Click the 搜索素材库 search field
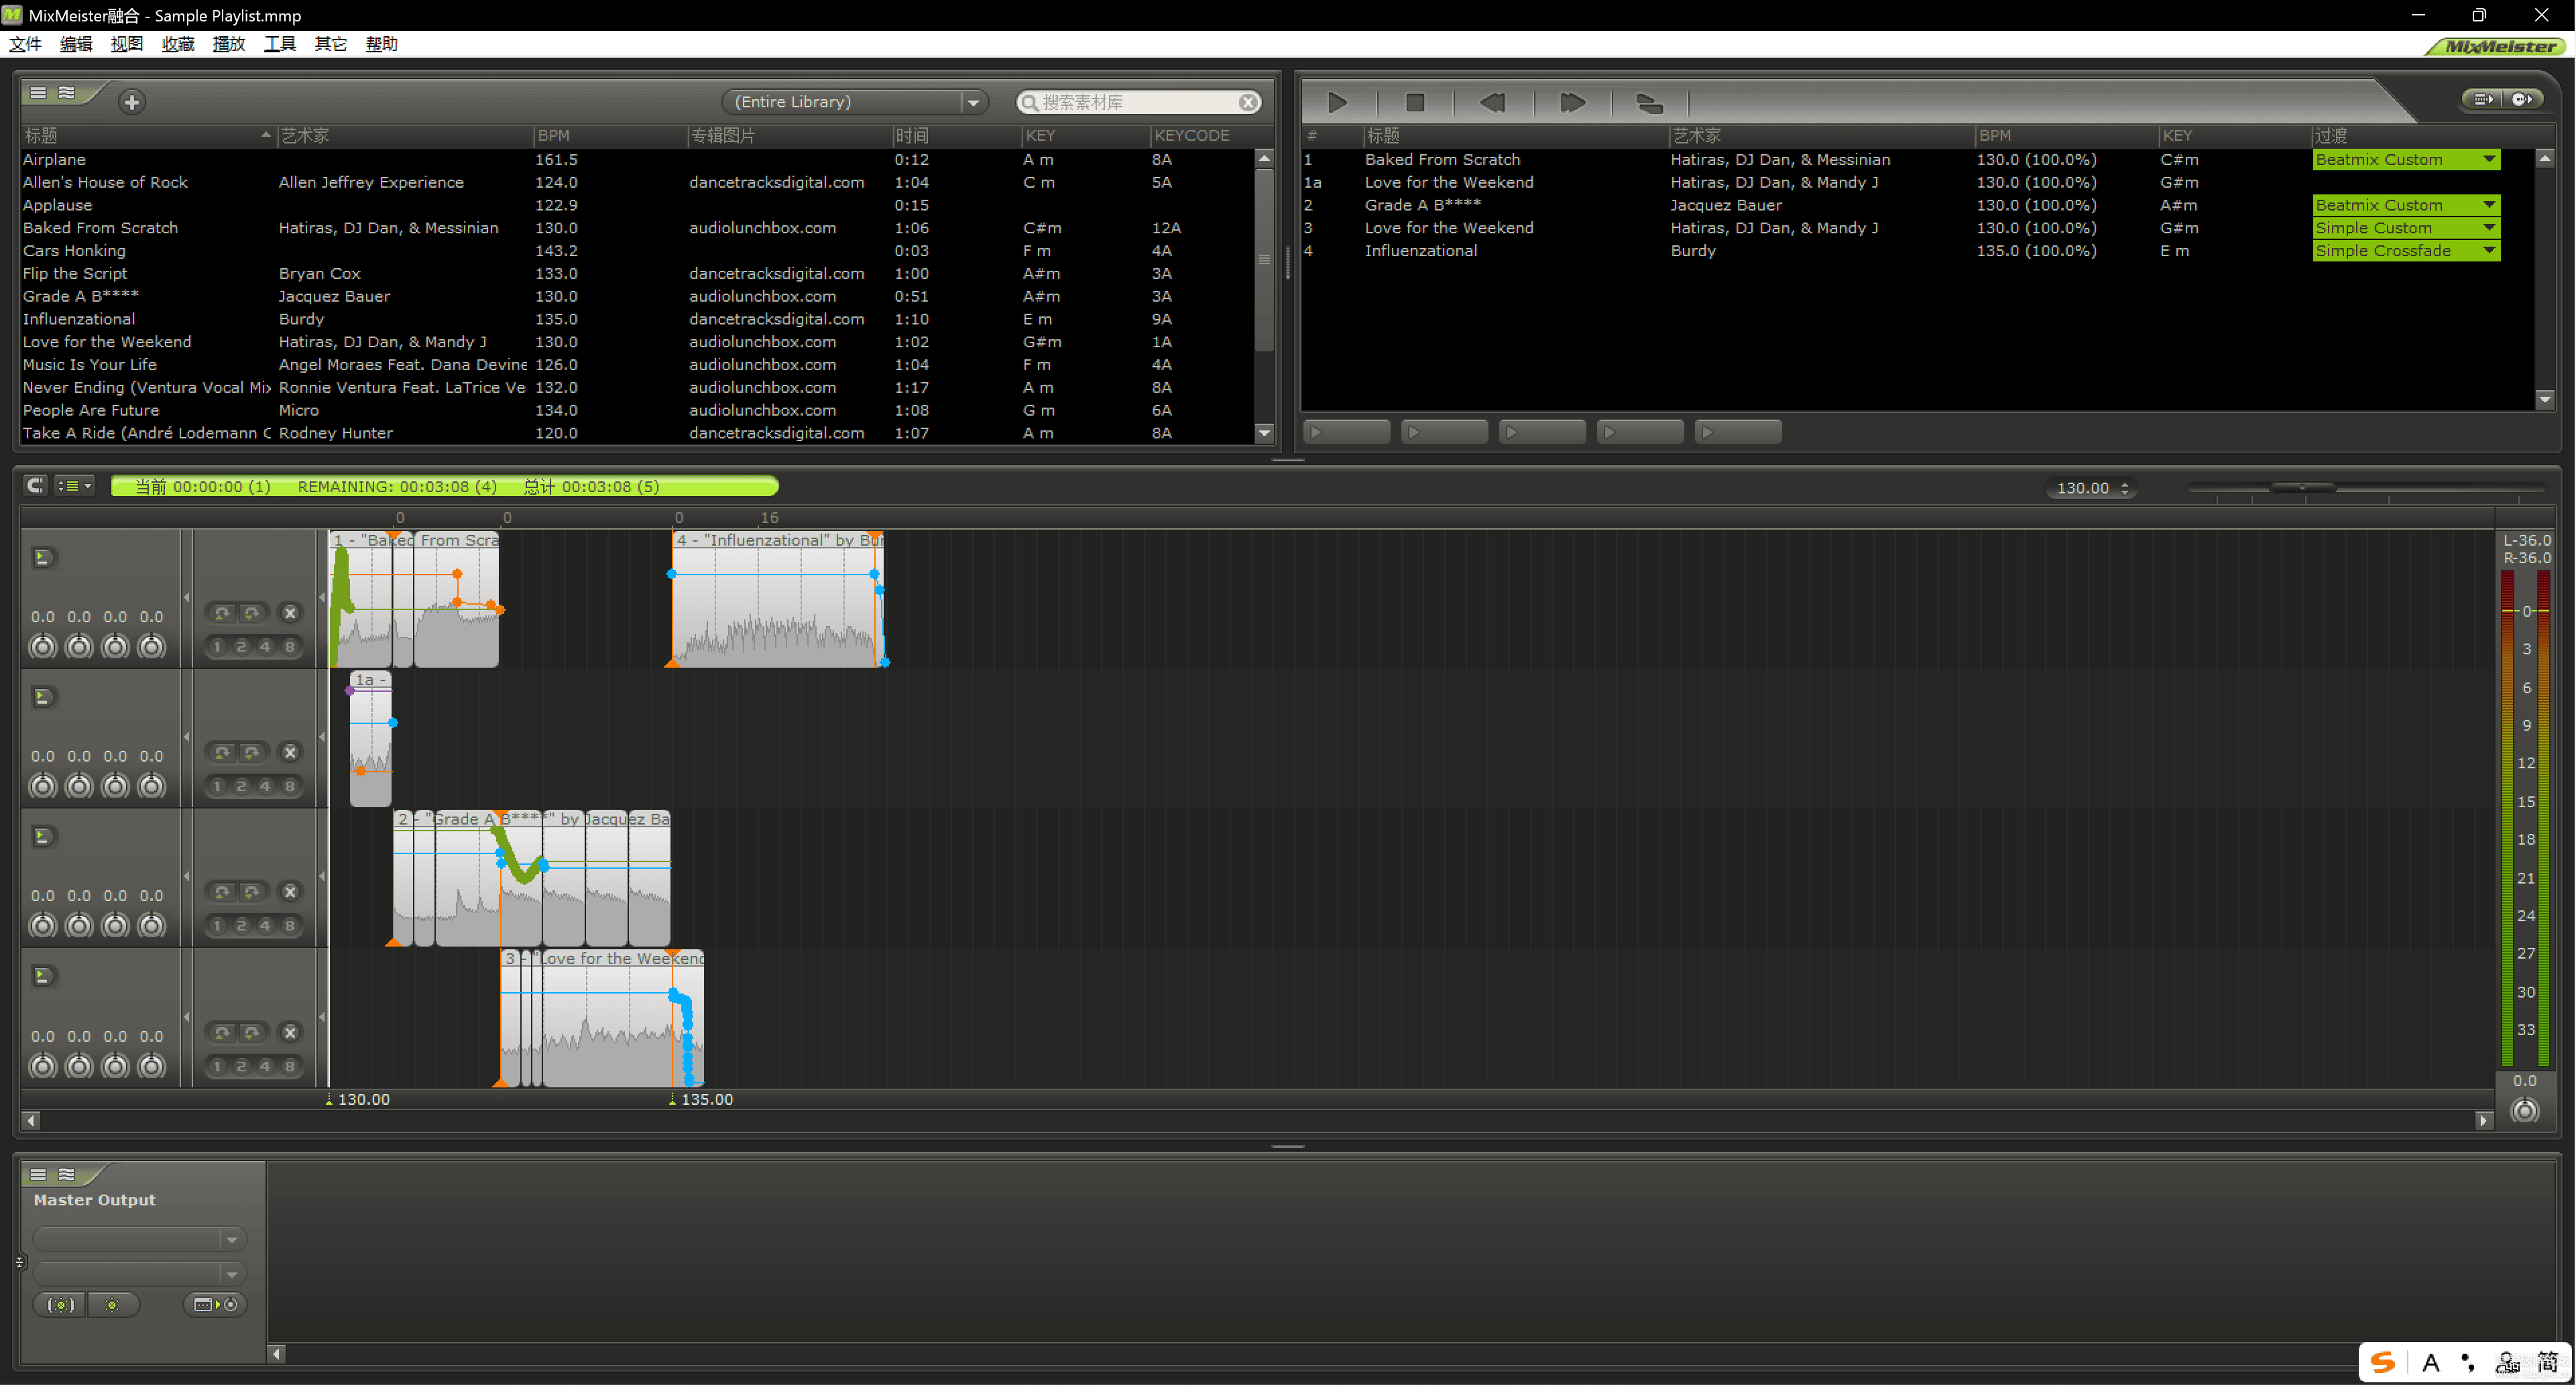The width and height of the screenshot is (2576, 1385). (x=1137, y=102)
